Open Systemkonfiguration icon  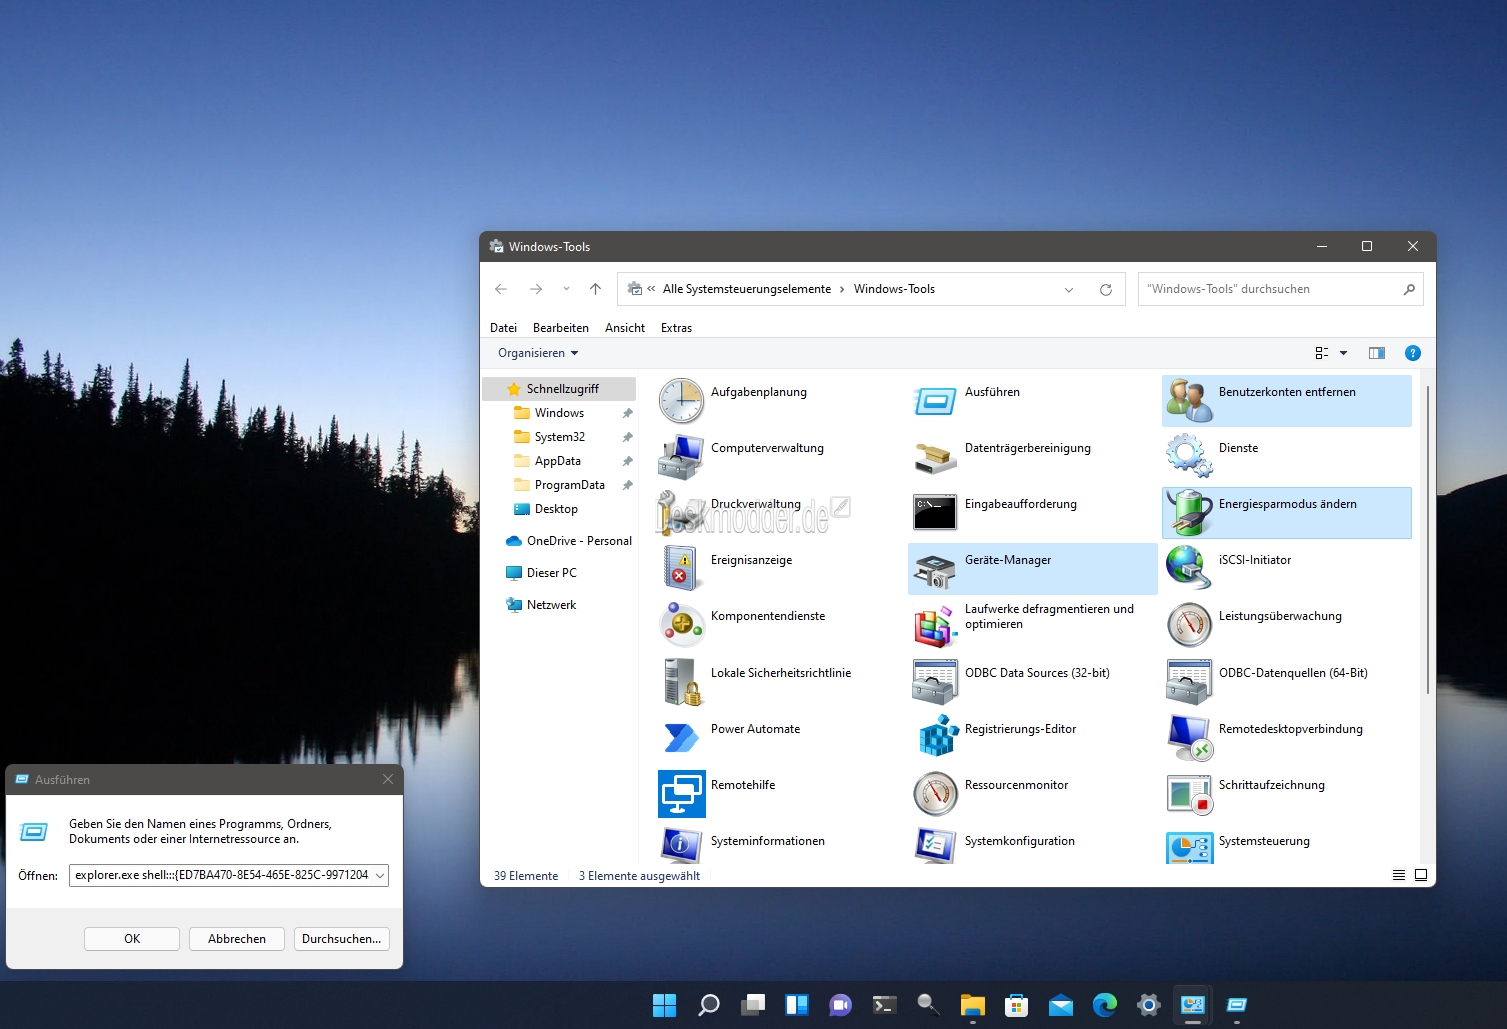935,845
